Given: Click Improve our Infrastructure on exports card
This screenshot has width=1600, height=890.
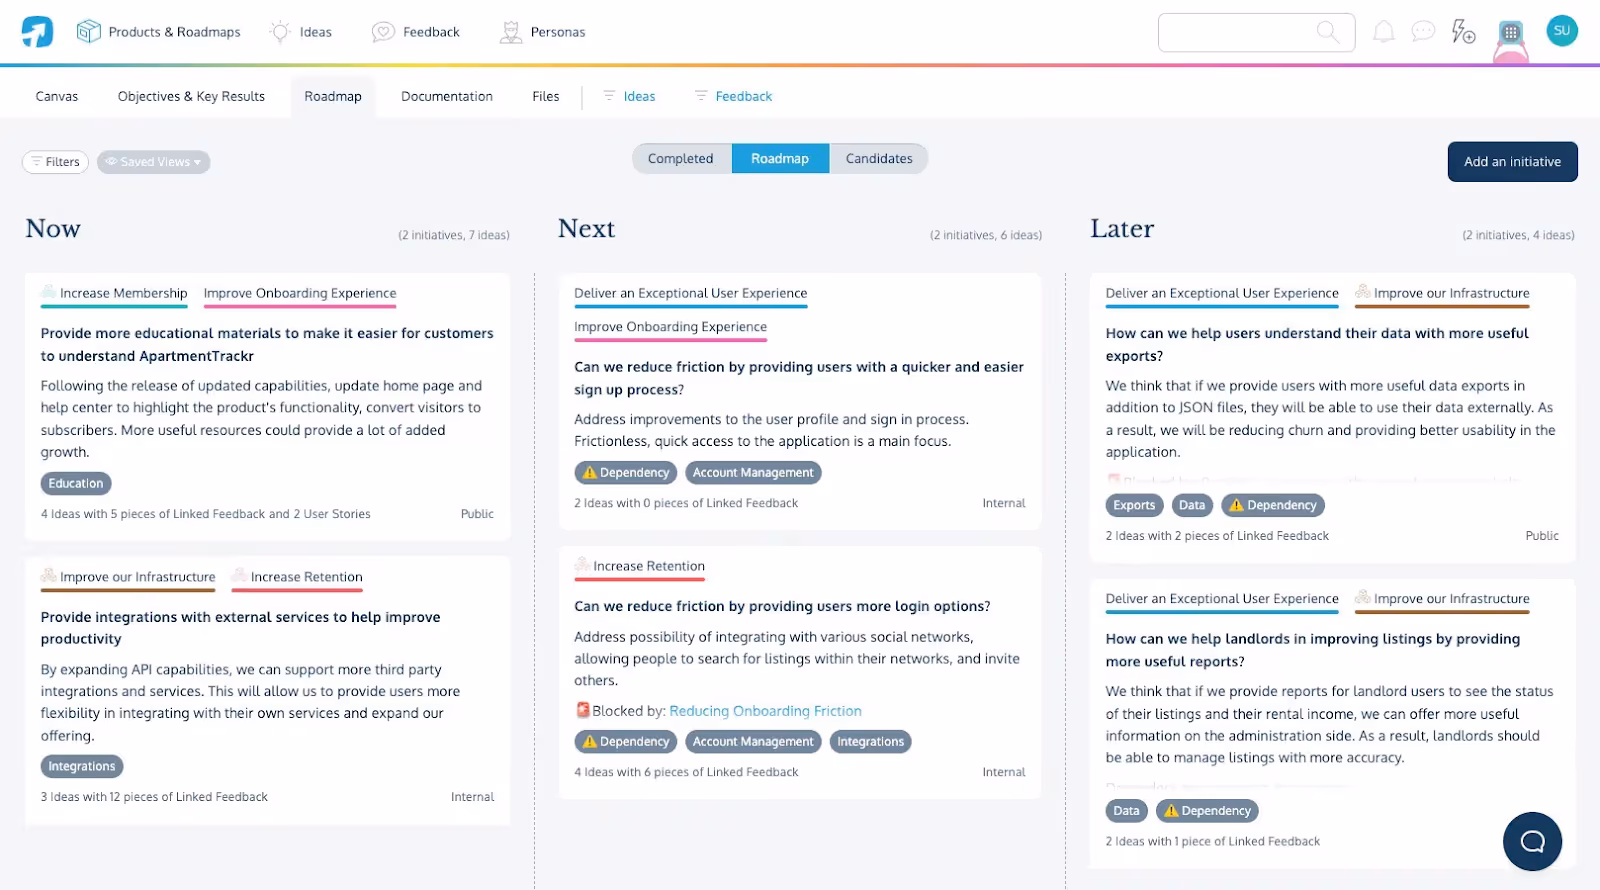Looking at the screenshot, I should point(1442,293).
